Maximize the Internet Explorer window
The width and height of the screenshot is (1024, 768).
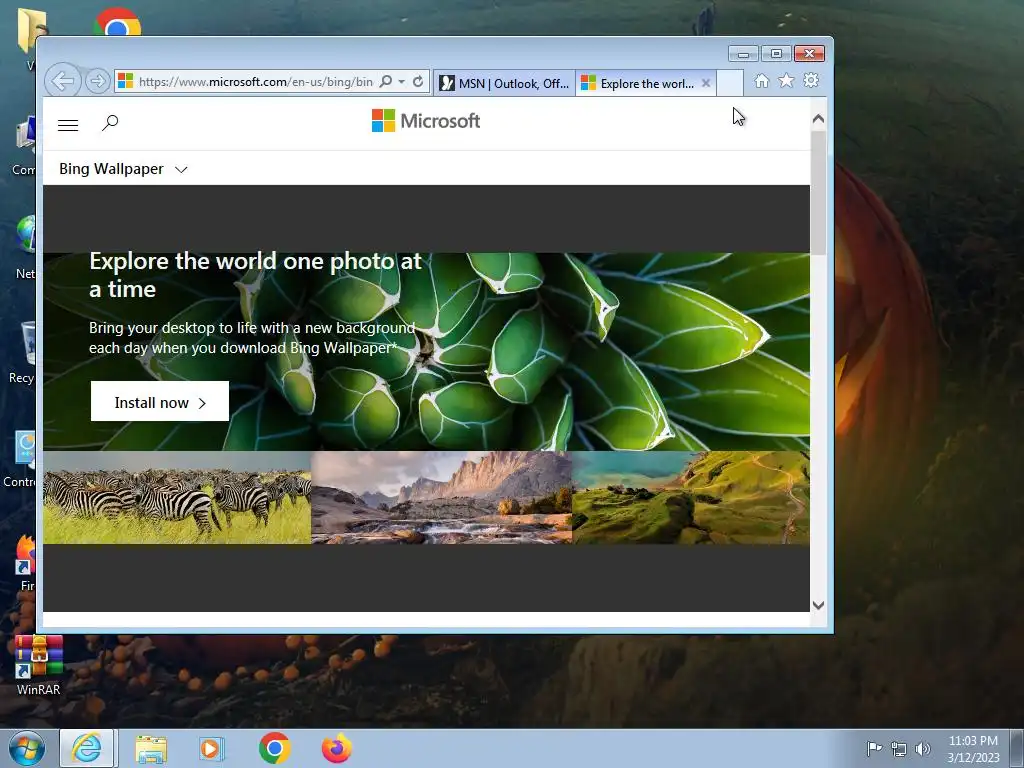[x=776, y=54]
